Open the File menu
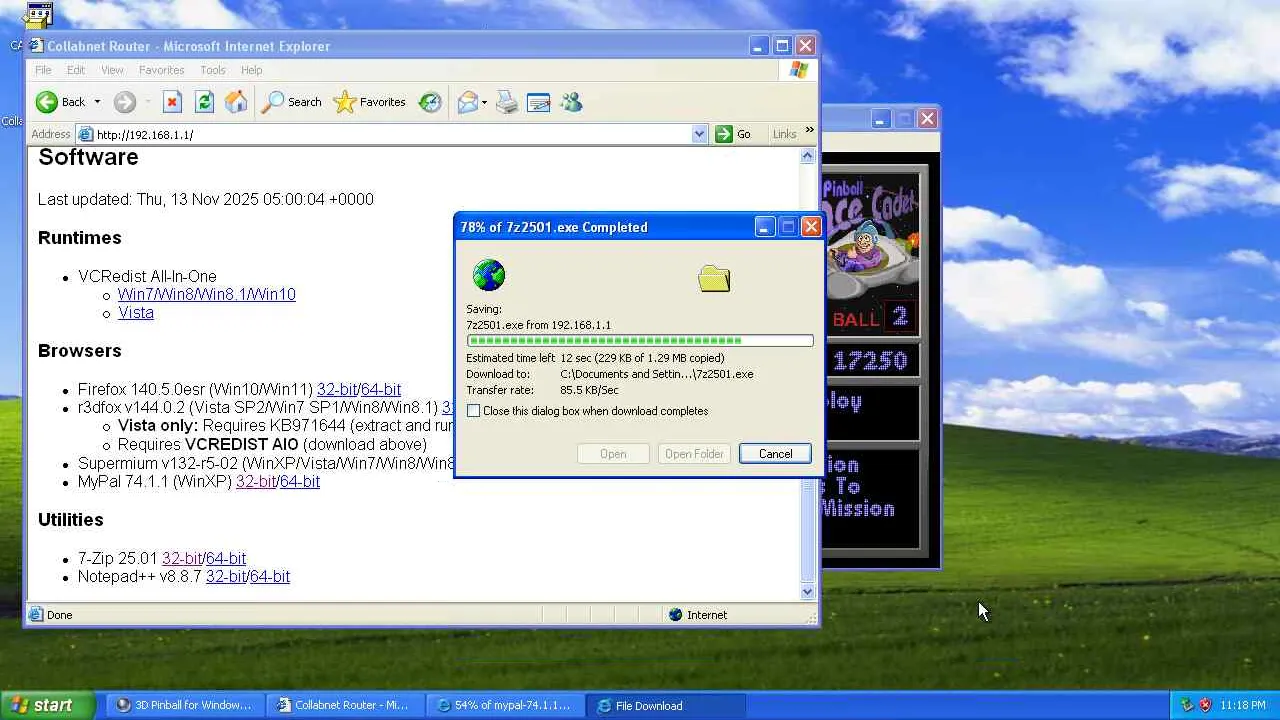 (43, 70)
